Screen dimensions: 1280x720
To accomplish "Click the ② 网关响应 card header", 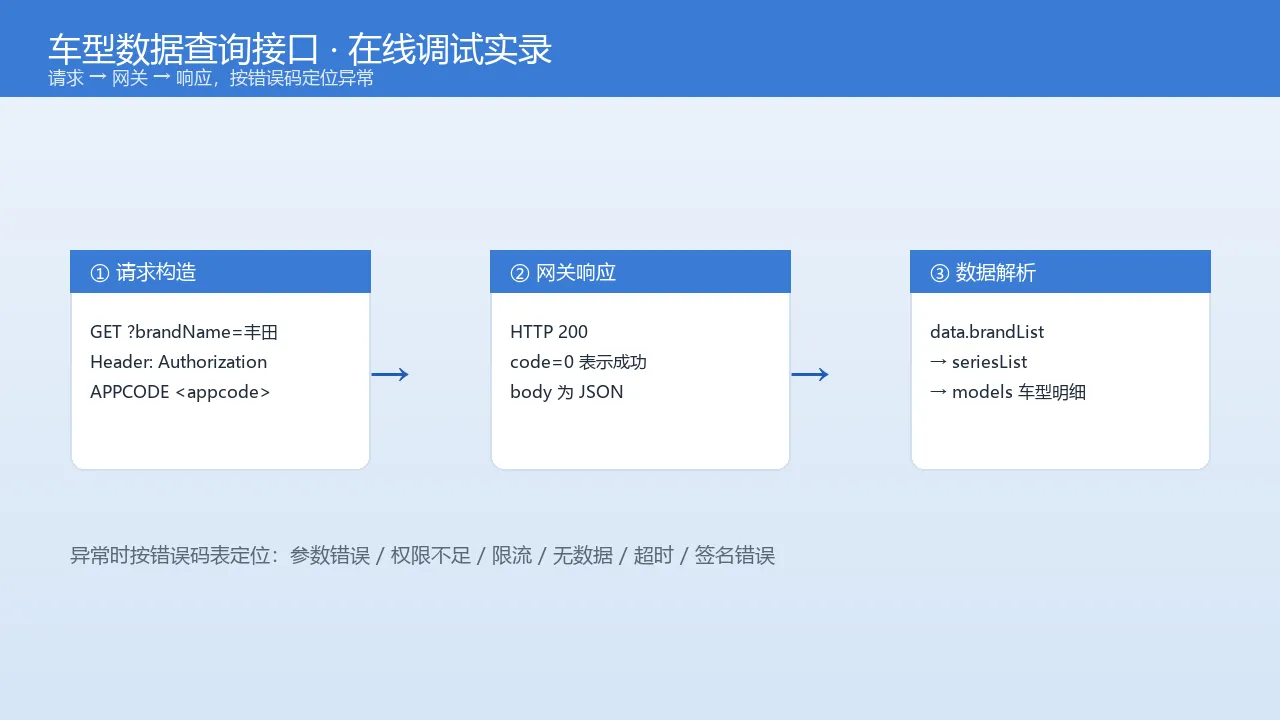I will (640, 271).
